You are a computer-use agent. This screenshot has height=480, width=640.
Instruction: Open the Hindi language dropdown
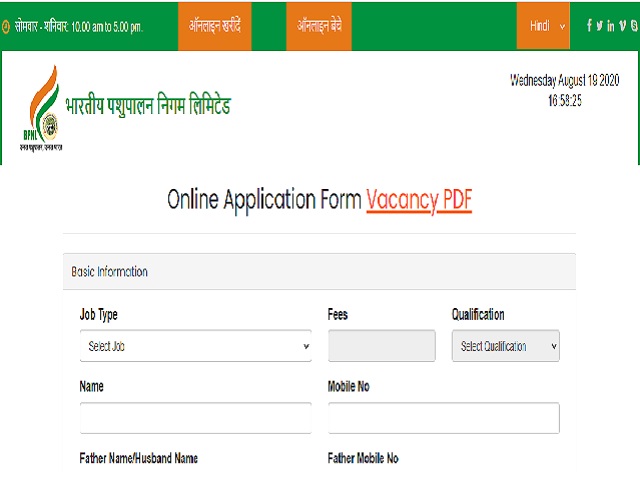click(x=543, y=26)
